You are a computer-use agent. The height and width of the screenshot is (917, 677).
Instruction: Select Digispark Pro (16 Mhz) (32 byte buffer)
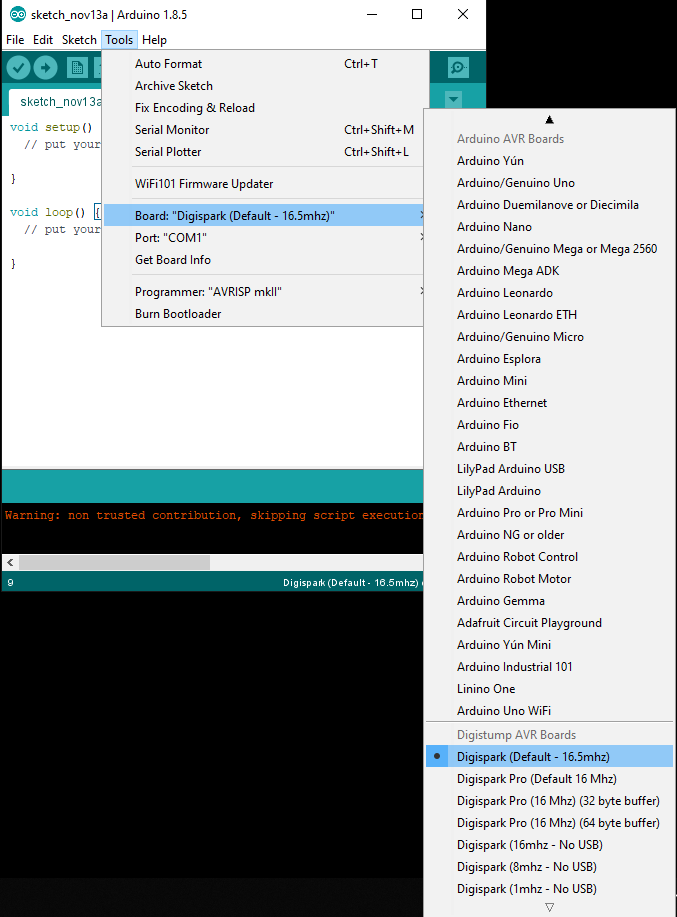[550, 801]
